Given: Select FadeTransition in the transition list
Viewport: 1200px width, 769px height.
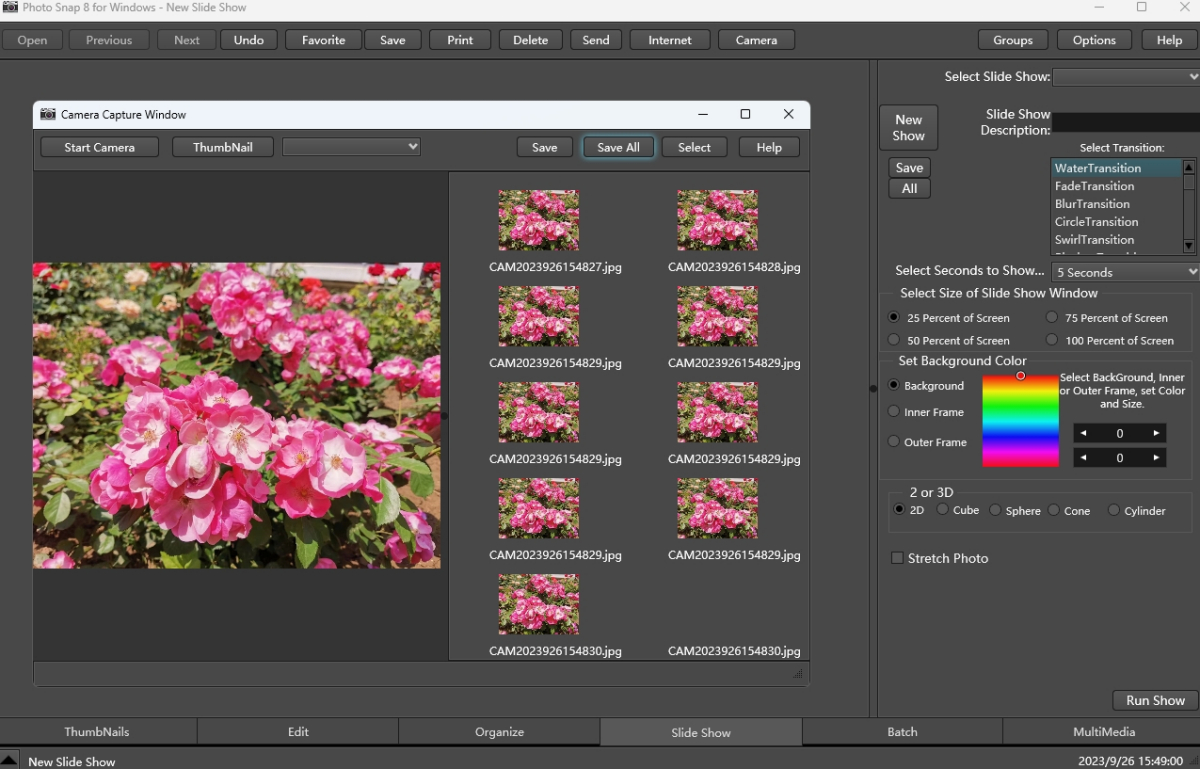Looking at the screenshot, I should 1117,186.
